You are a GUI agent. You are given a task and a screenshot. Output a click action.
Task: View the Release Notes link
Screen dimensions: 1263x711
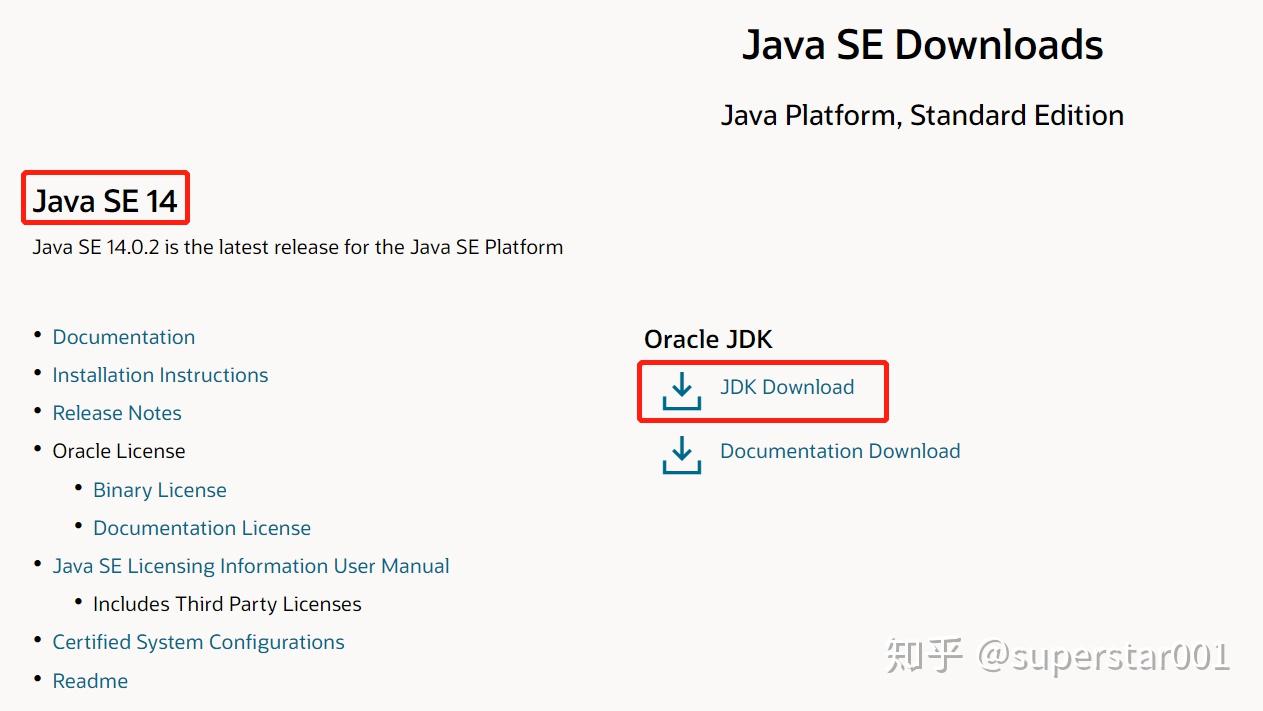tap(117, 413)
